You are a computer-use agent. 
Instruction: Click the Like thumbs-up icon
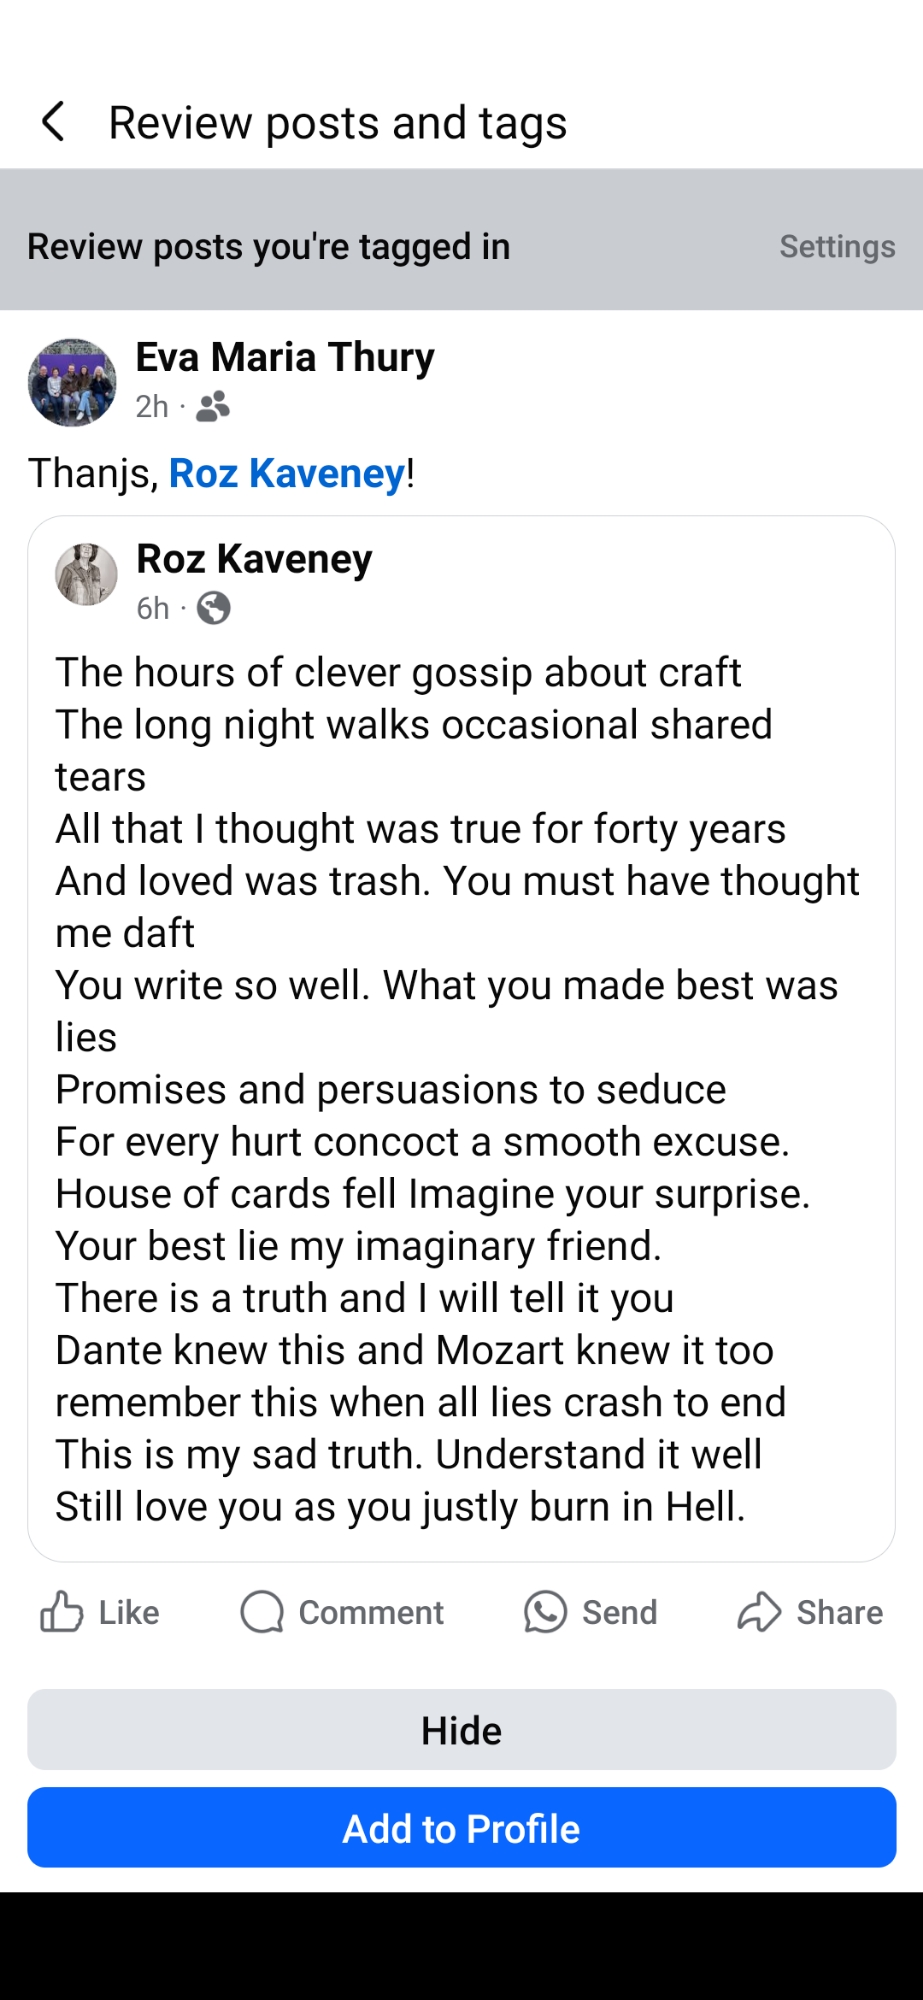(62, 1612)
